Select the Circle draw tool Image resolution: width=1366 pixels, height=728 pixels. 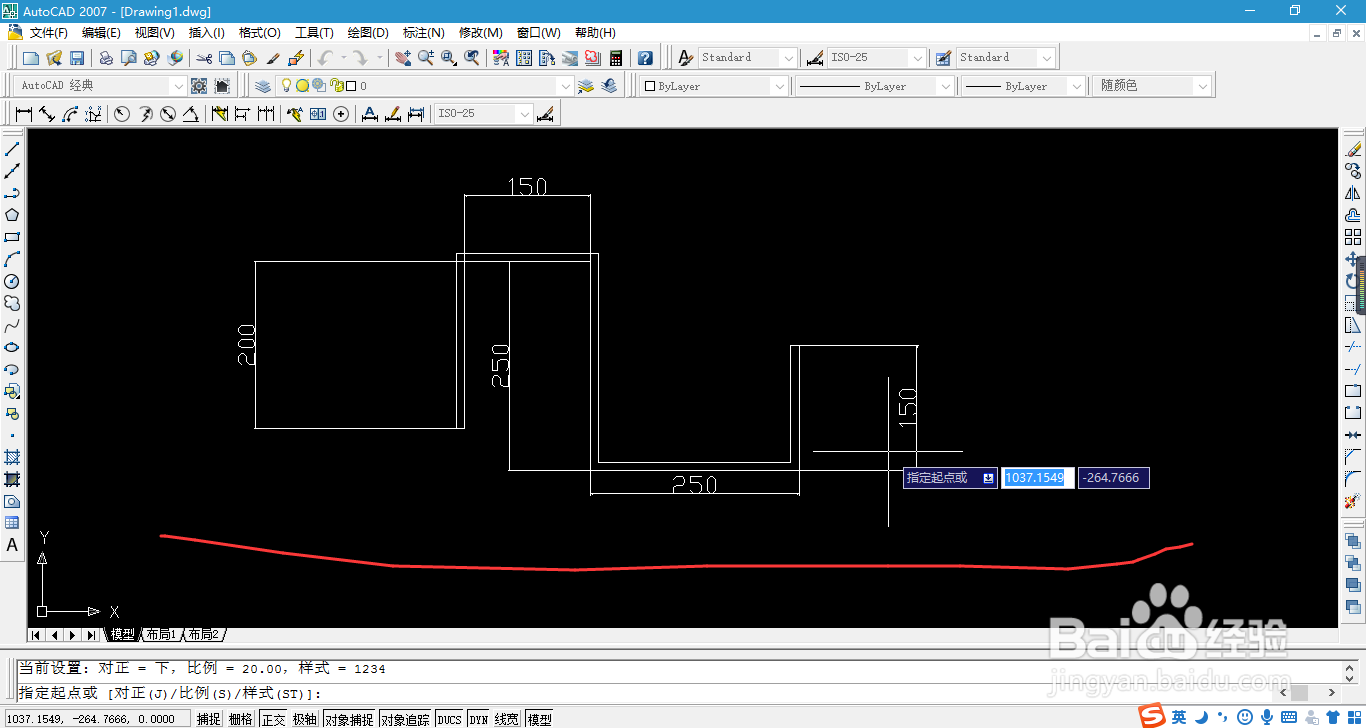12,281
